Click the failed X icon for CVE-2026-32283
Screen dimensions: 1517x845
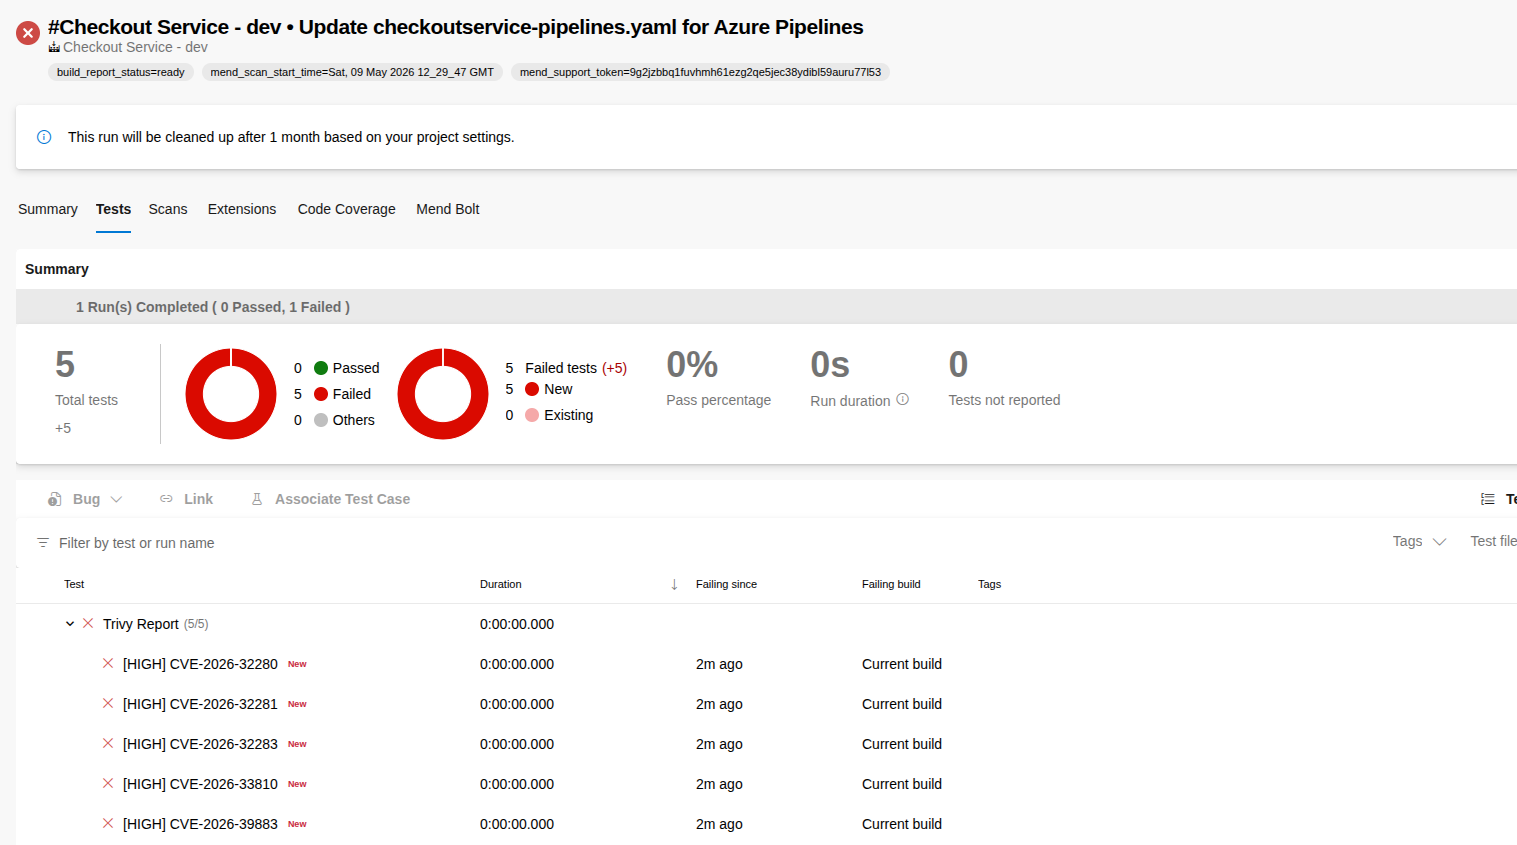coord(108,744)
